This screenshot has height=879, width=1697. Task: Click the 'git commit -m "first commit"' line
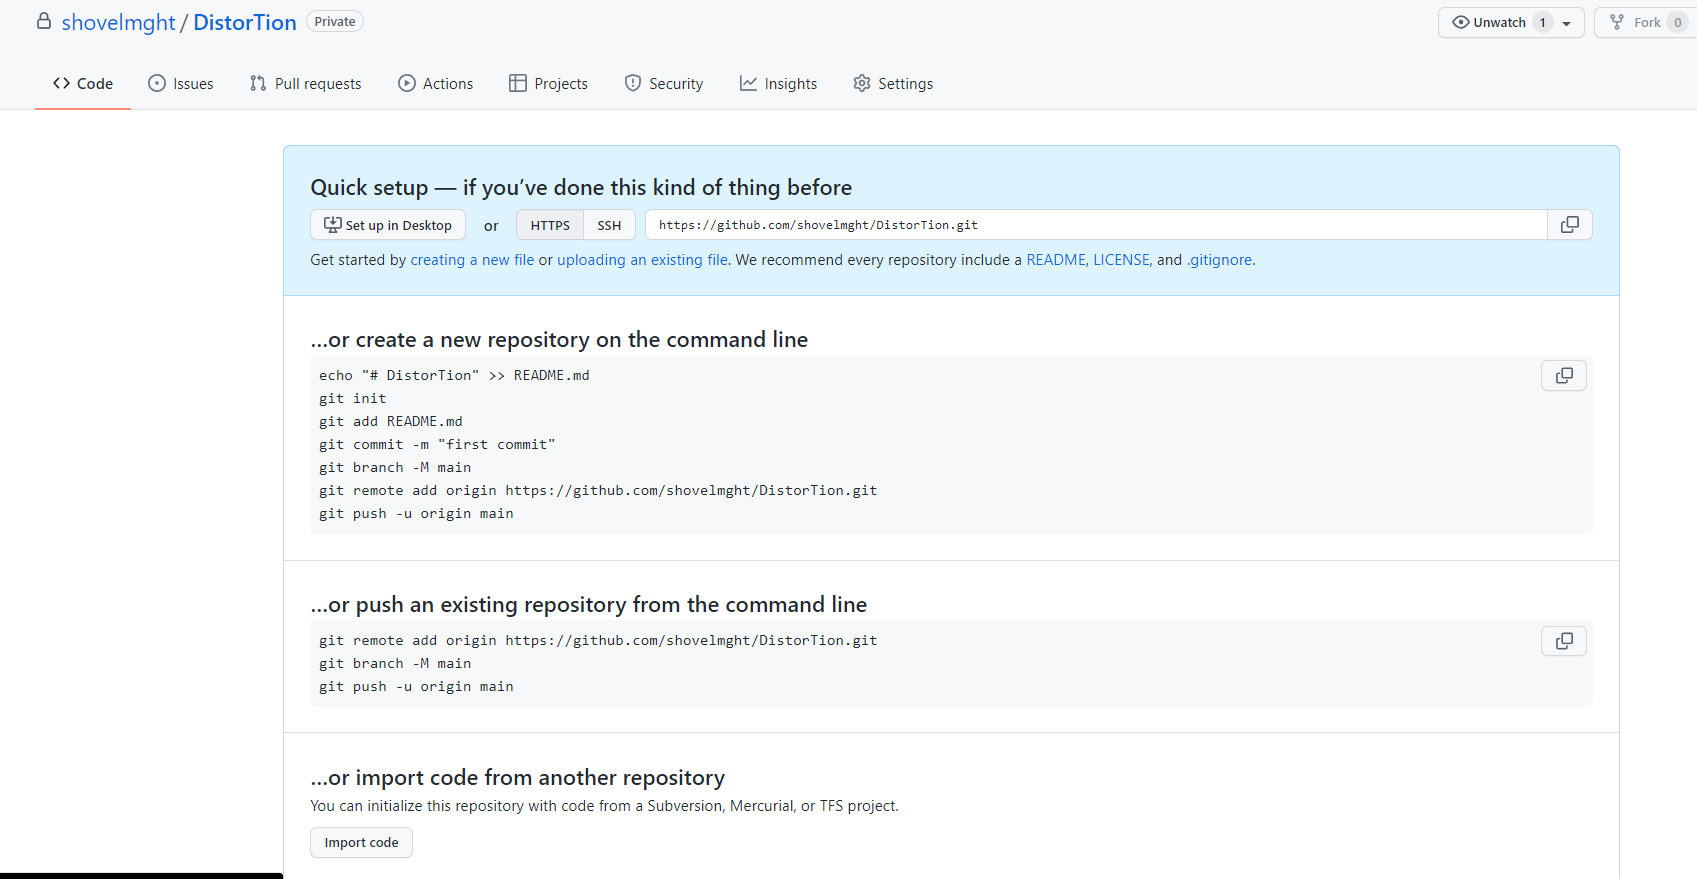pyautogui.click(x=437, y=444)
